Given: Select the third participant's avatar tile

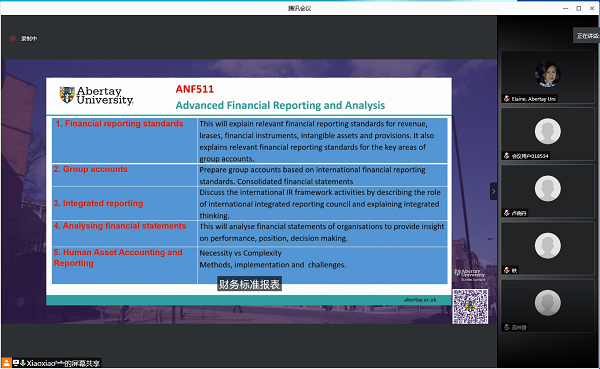Looking at the screenshot, I should click(x=548, y=188).
